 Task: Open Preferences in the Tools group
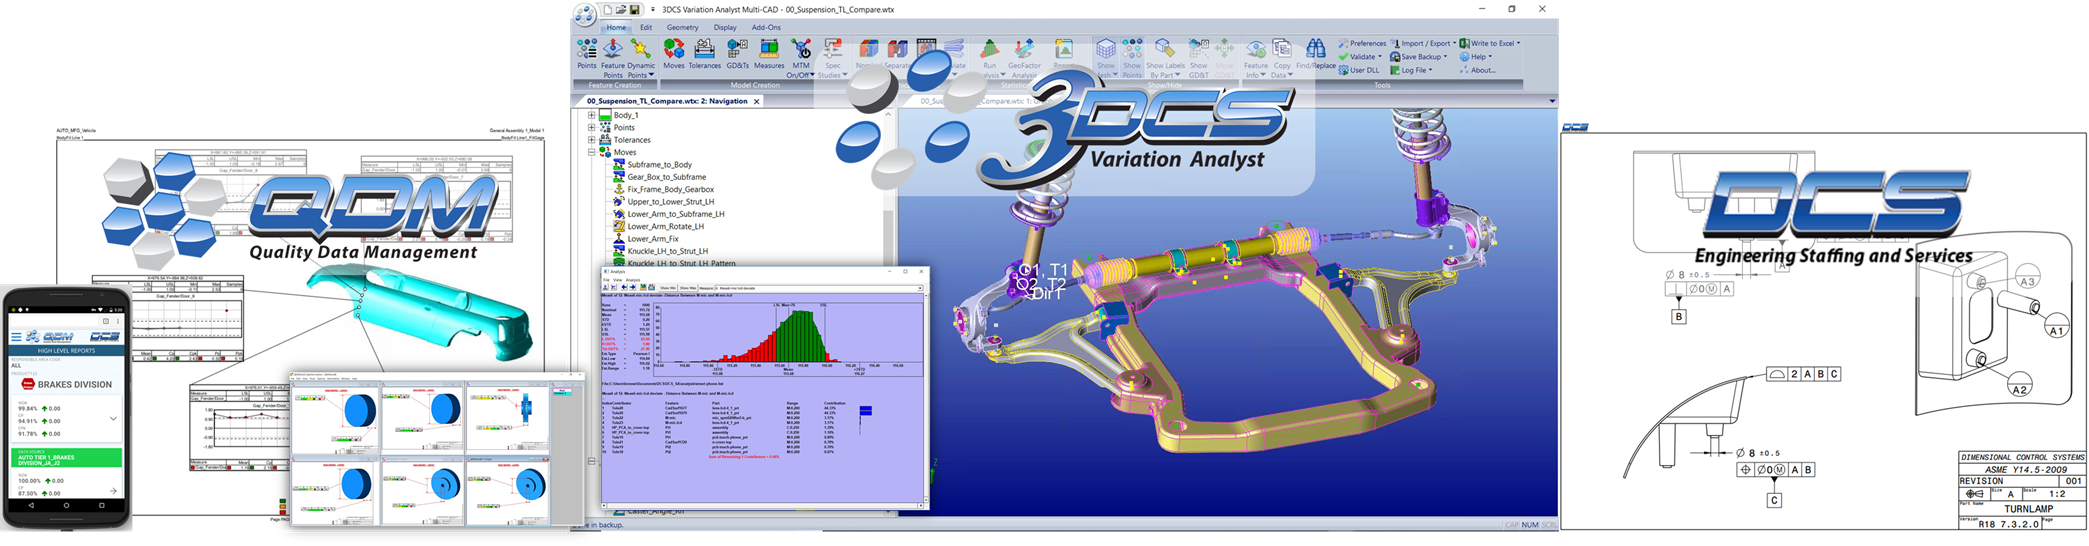[1362, 43]
